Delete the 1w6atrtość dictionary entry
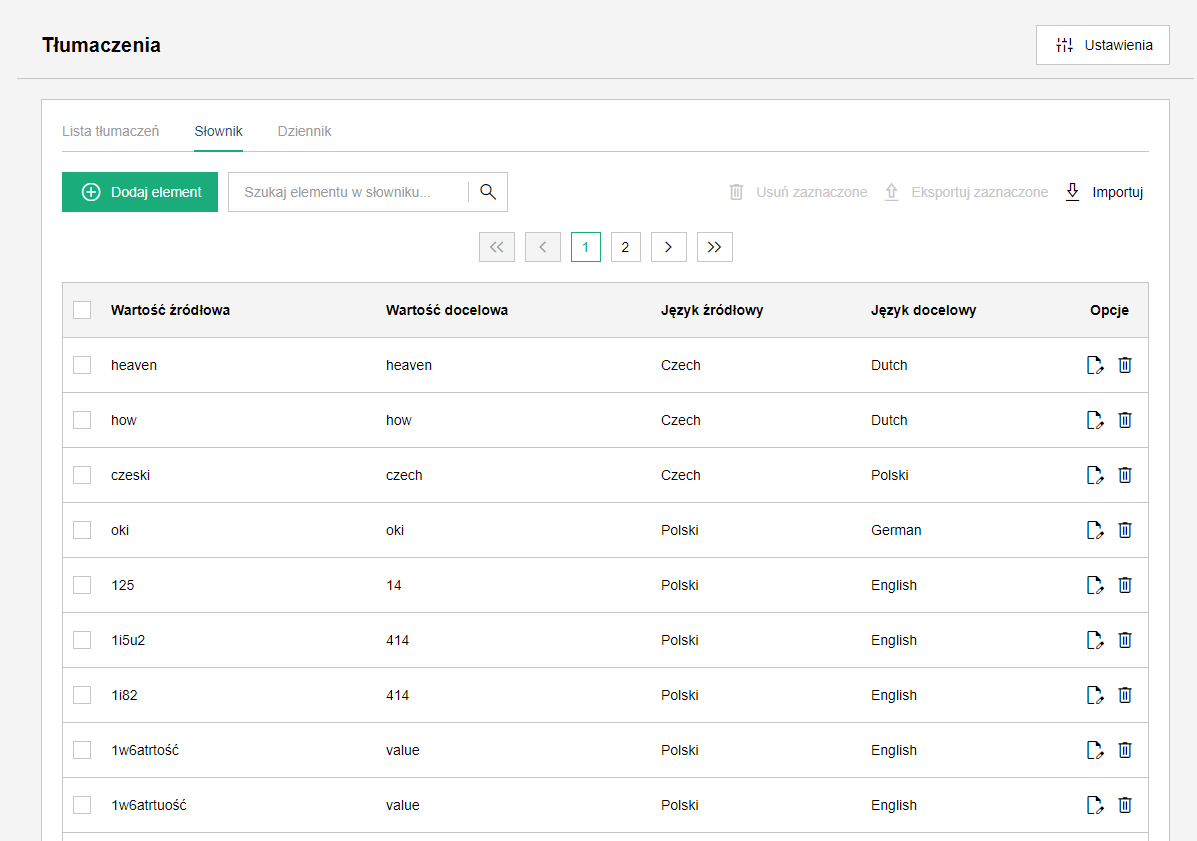 (x=1124, y=750)
